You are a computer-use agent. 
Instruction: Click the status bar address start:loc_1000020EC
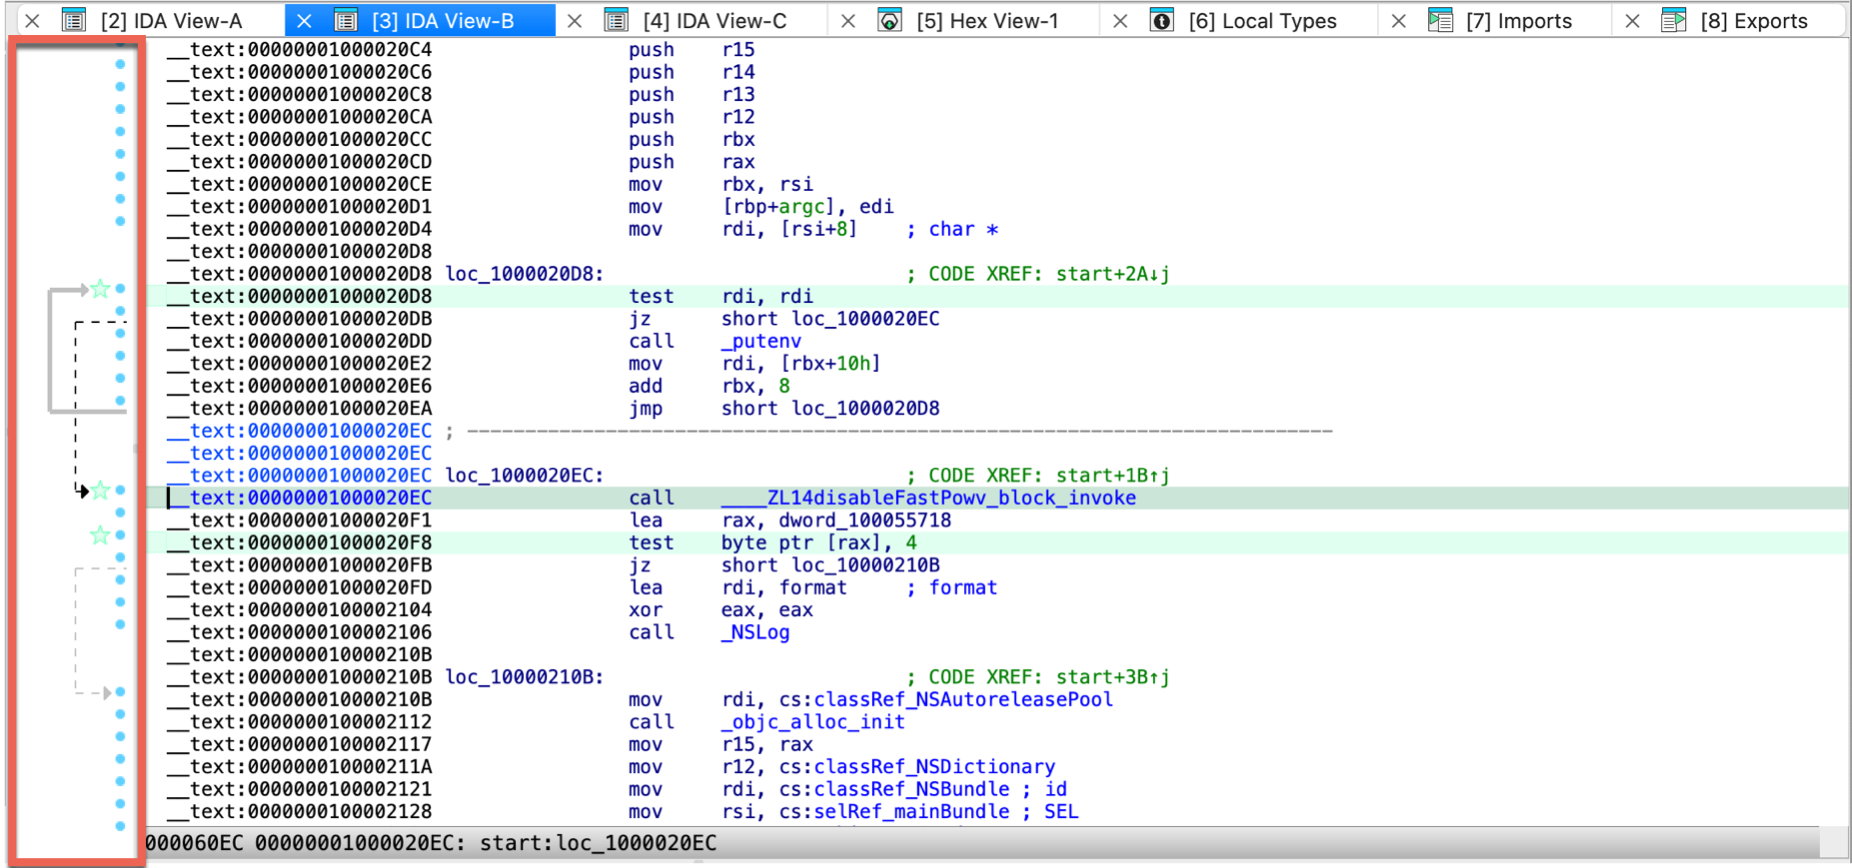pyautogui.click(x=597, y=844)
